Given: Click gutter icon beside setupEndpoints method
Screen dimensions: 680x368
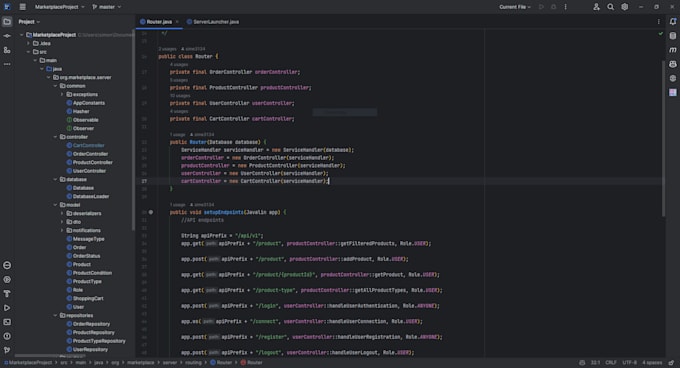Looking at the screenshot, I should pos(150,212).
